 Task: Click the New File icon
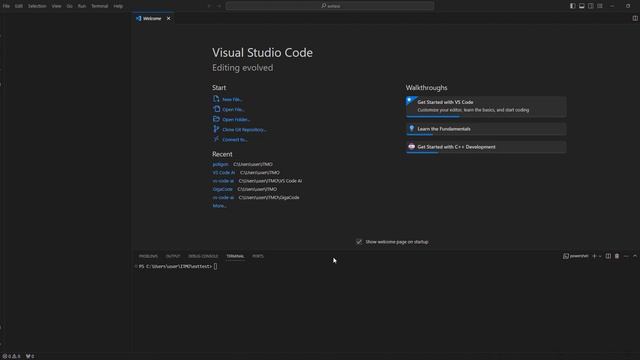pyautogui.click(x=216, y=99)
